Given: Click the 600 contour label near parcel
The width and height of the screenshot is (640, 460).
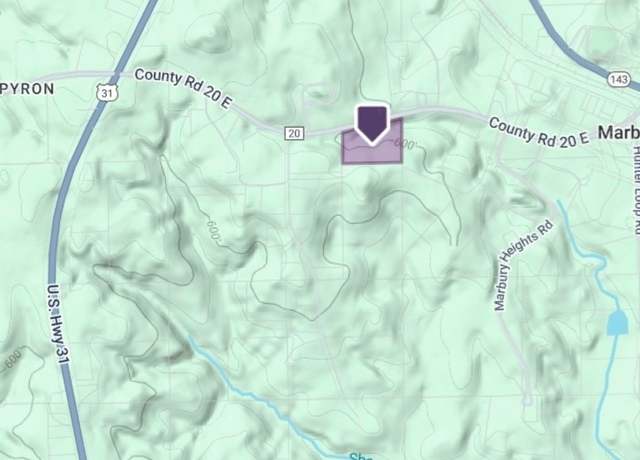Looking at the screenshot, I should click(405, 144).
